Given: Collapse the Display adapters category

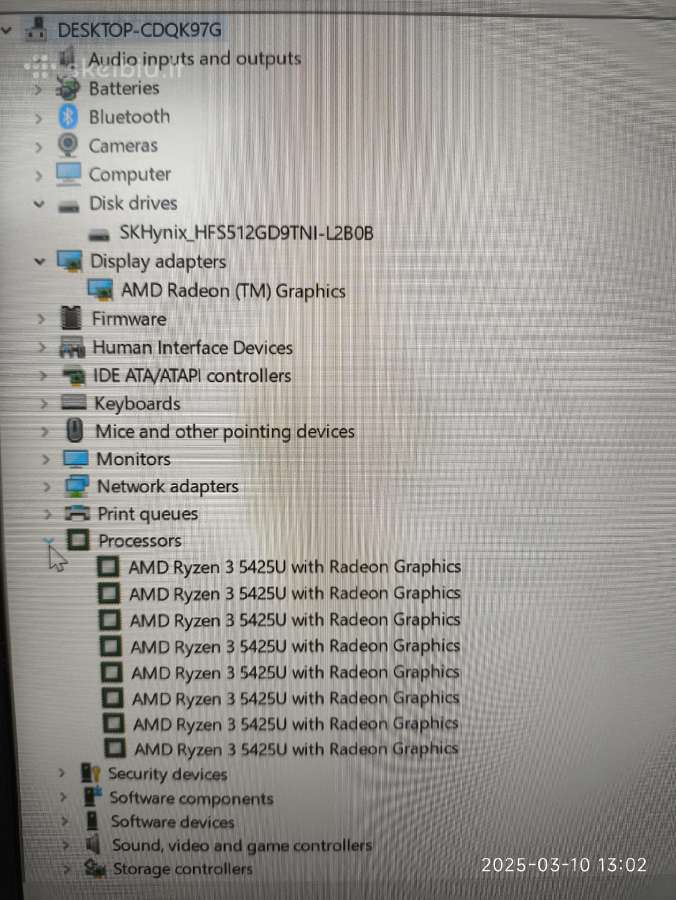Looking at the screenshot, I should pyautogui.click(x=40, y=261).
